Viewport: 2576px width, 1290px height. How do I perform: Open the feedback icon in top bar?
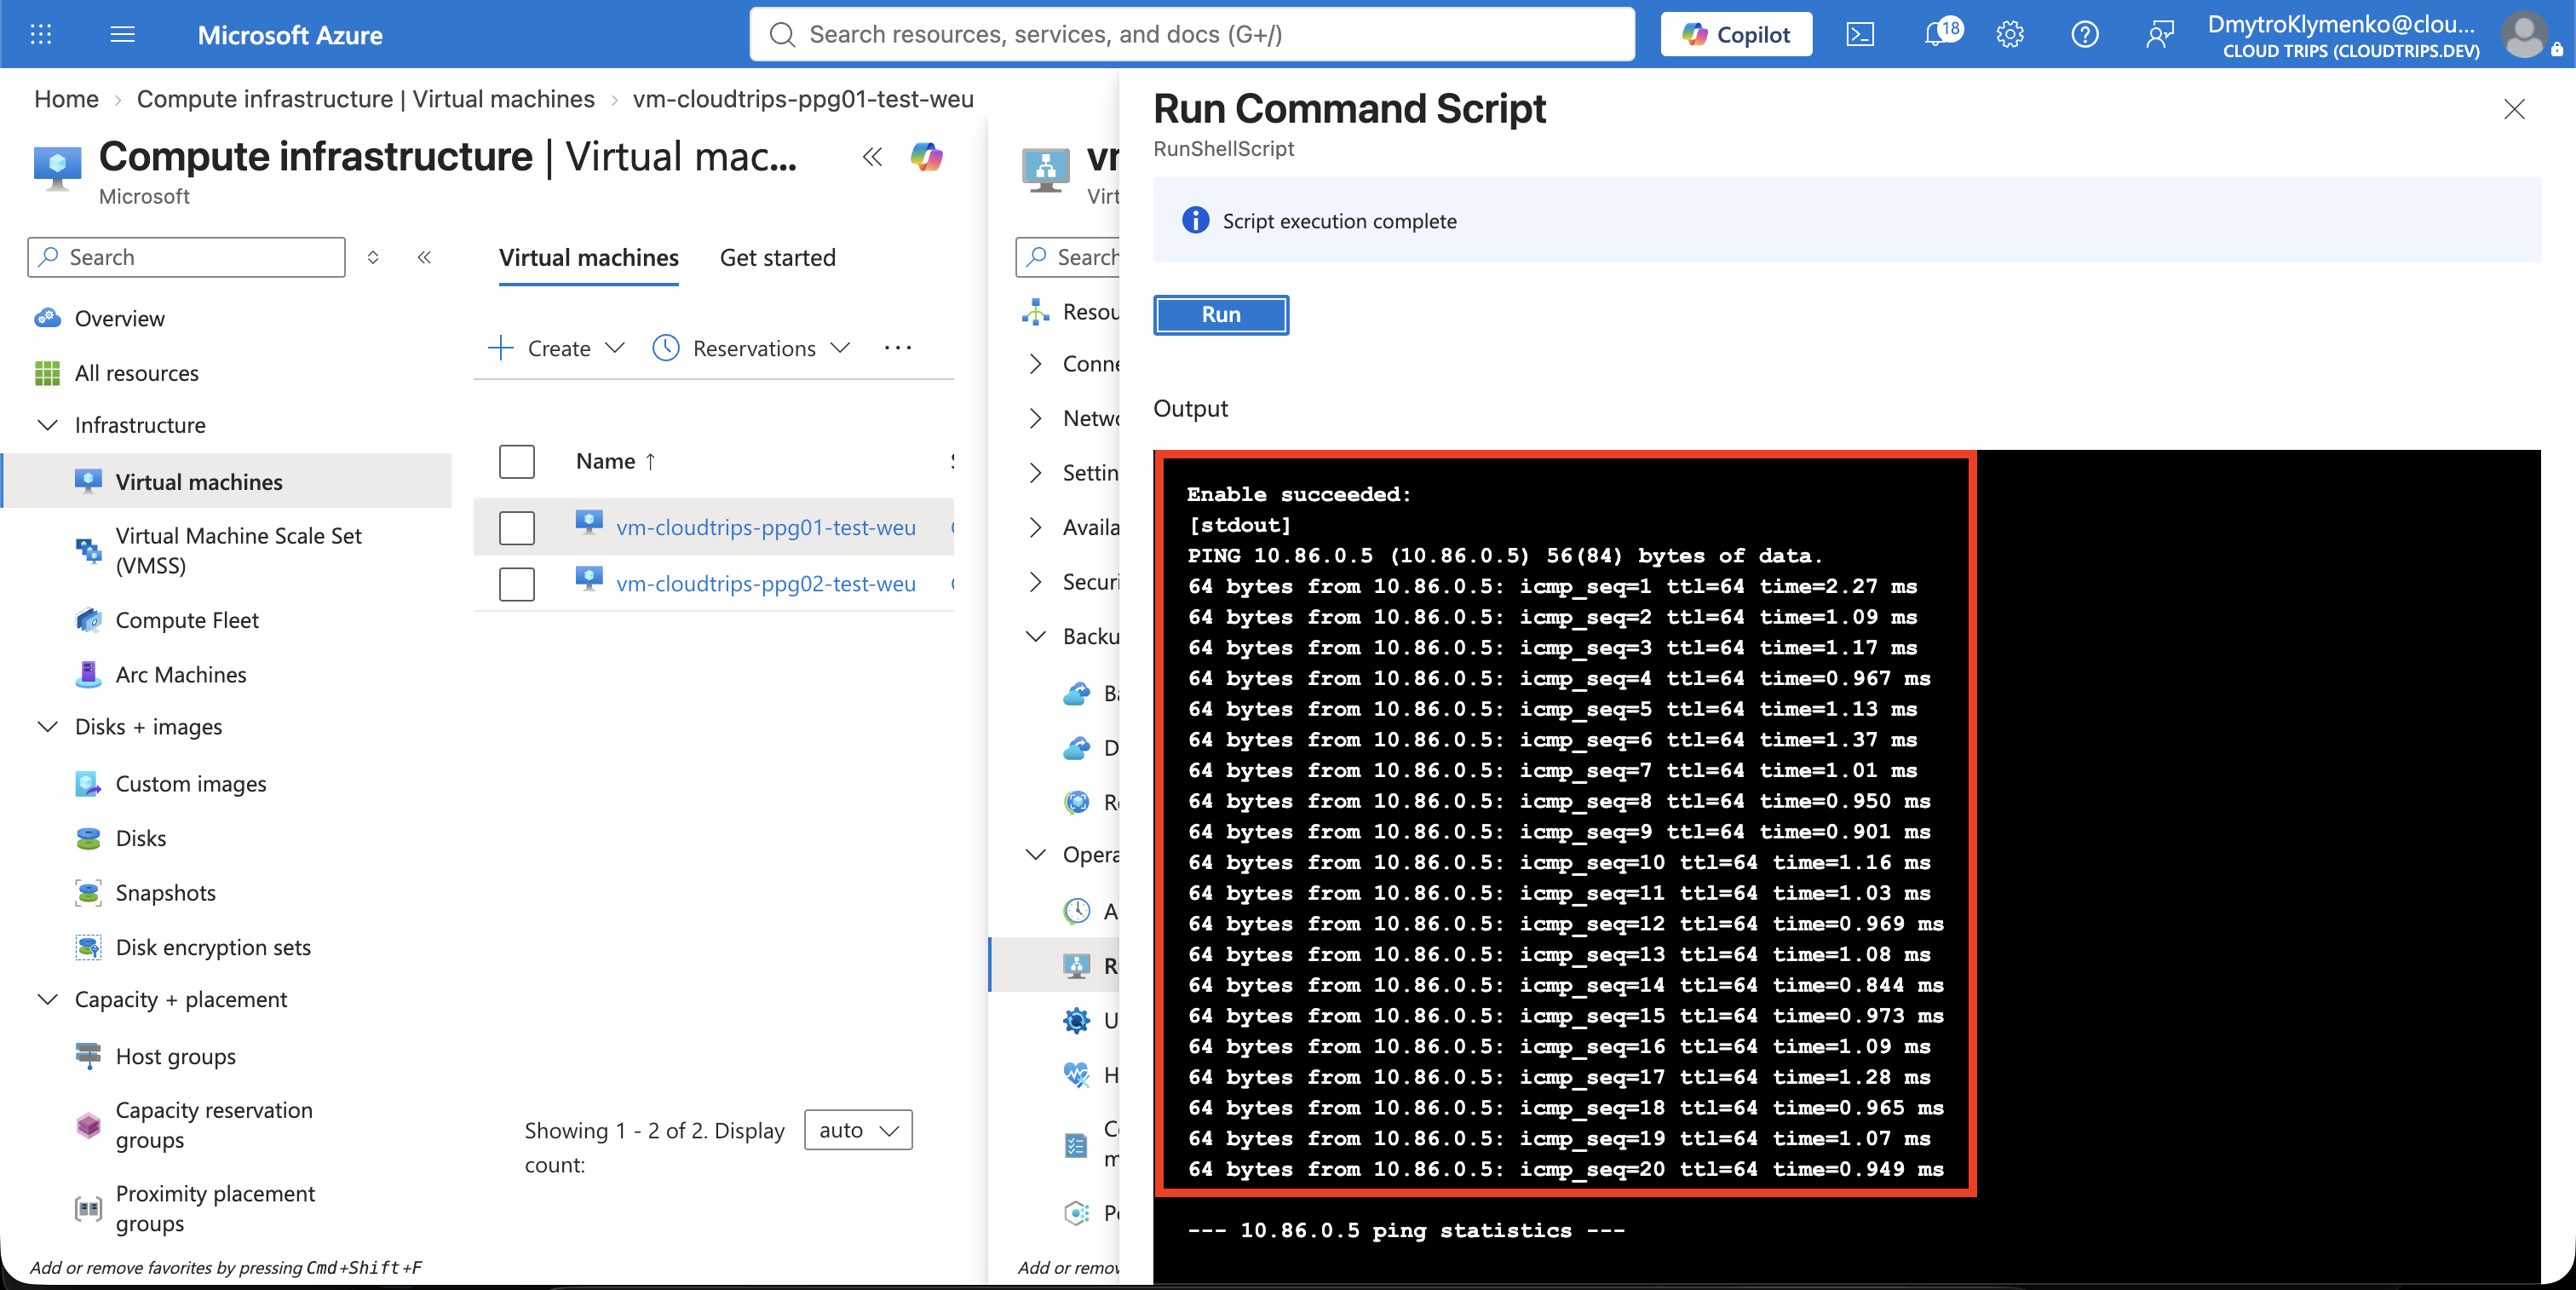pyautogui.click(x=2160, y=35)
